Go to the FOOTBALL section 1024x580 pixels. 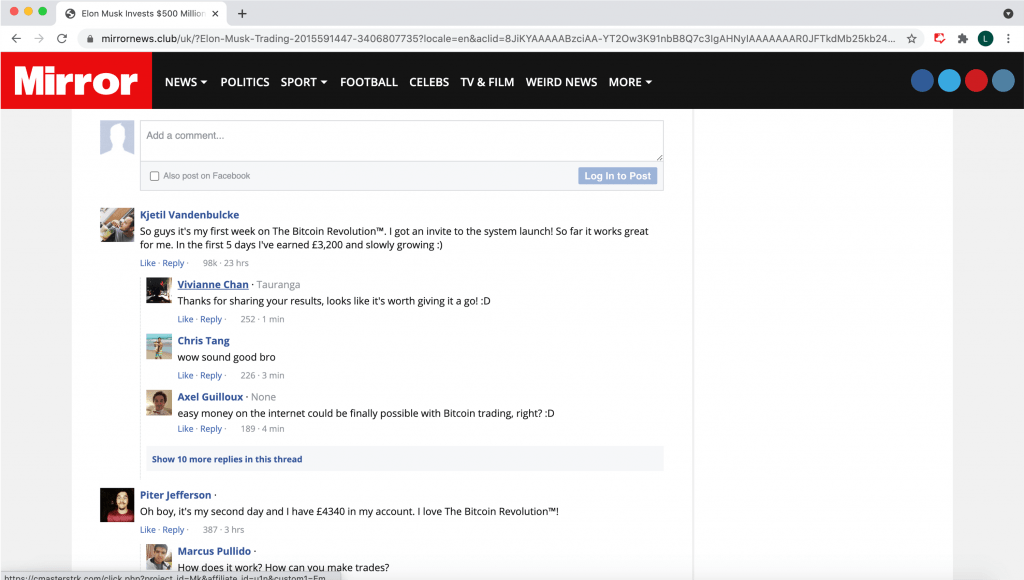point(369,82)
